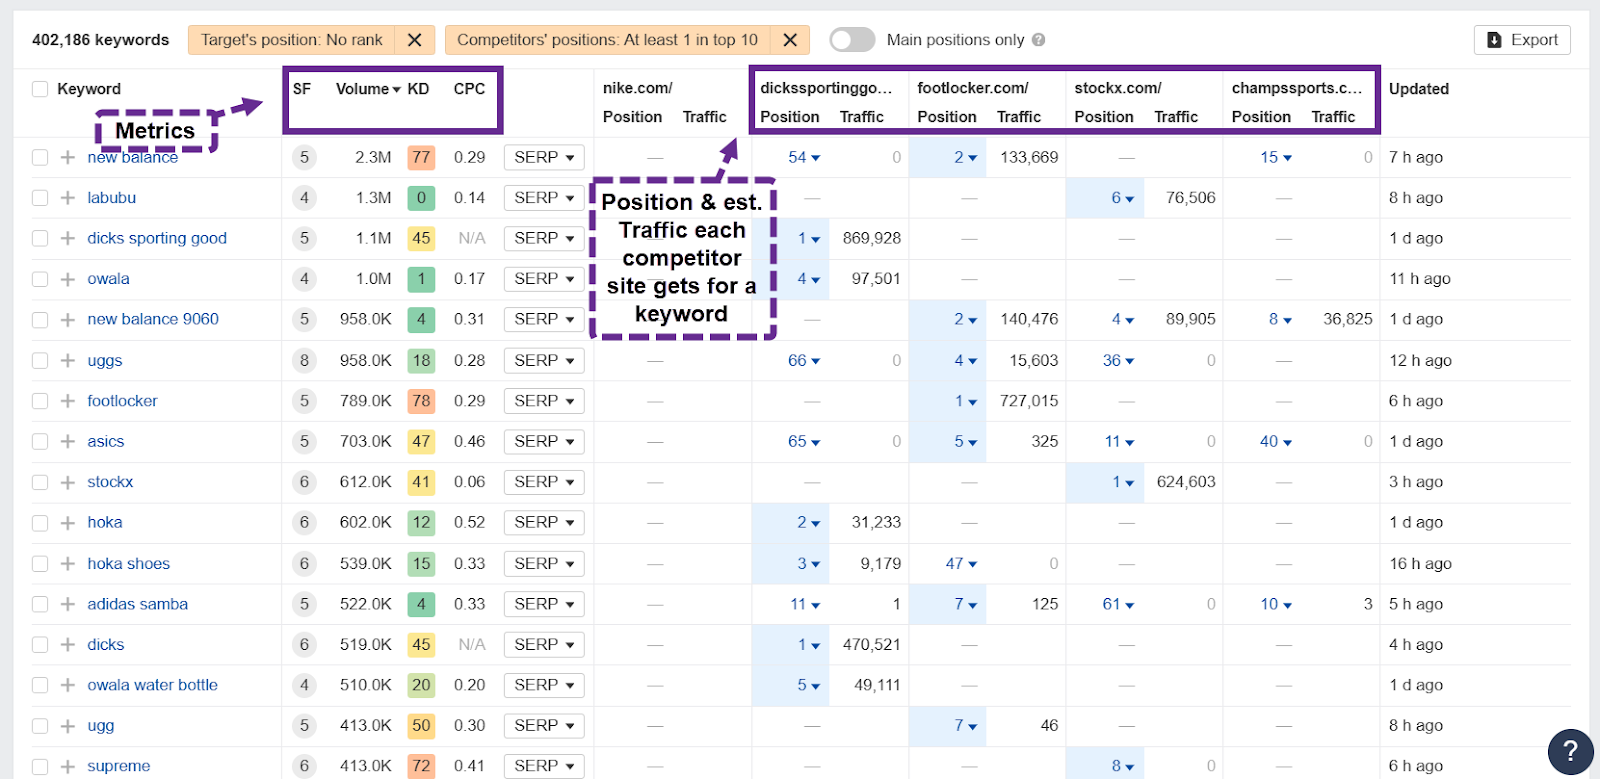Screen dimensions: 1600x779
Task: Open SERP dropdown for labubu
Action: 544,198
